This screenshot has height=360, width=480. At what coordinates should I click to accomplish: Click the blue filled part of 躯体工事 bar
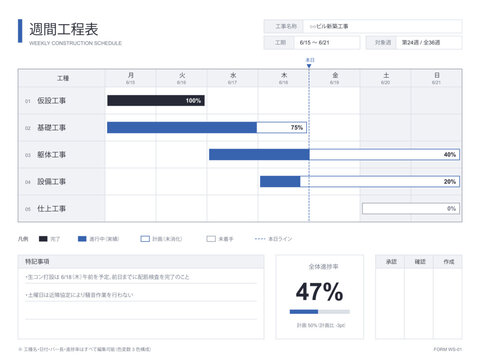click(x=259, y=155)
